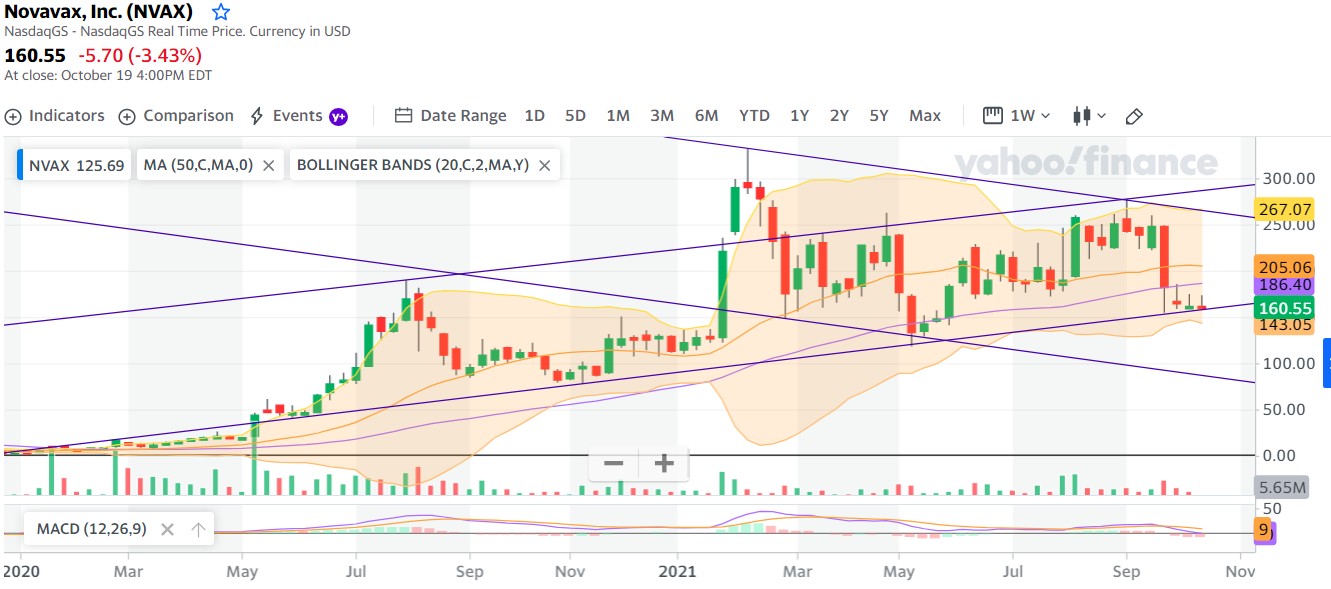This screenshot has height=589, width=1331.
Task: Click the 160.55 green current price tag
Action: coord(1285,309)
